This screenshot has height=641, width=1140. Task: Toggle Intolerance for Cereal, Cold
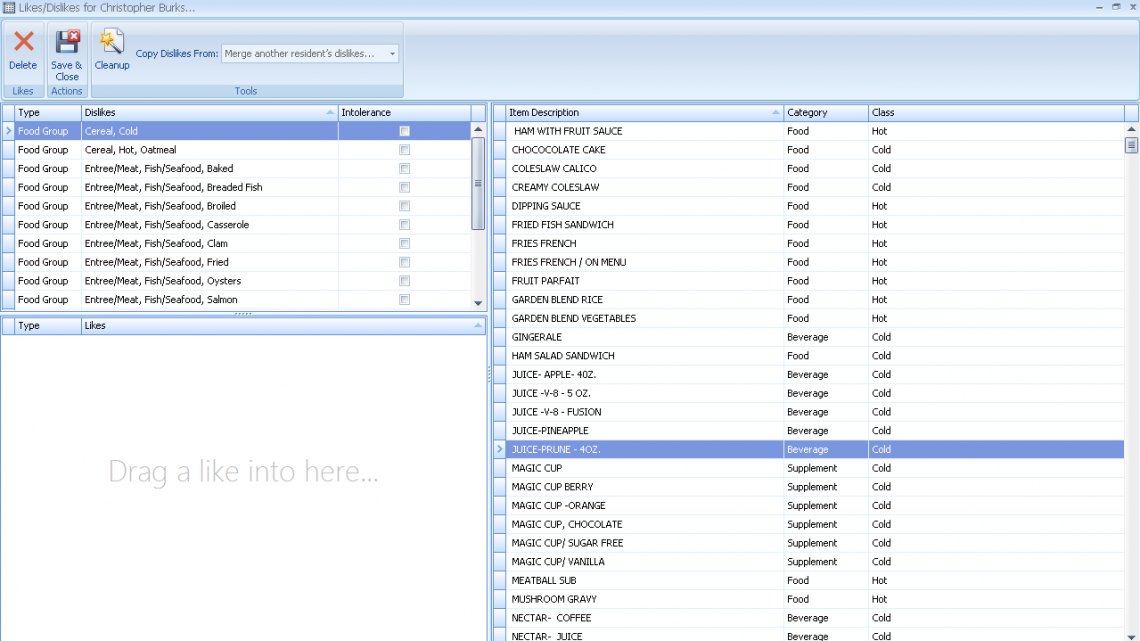pos(404,131)
